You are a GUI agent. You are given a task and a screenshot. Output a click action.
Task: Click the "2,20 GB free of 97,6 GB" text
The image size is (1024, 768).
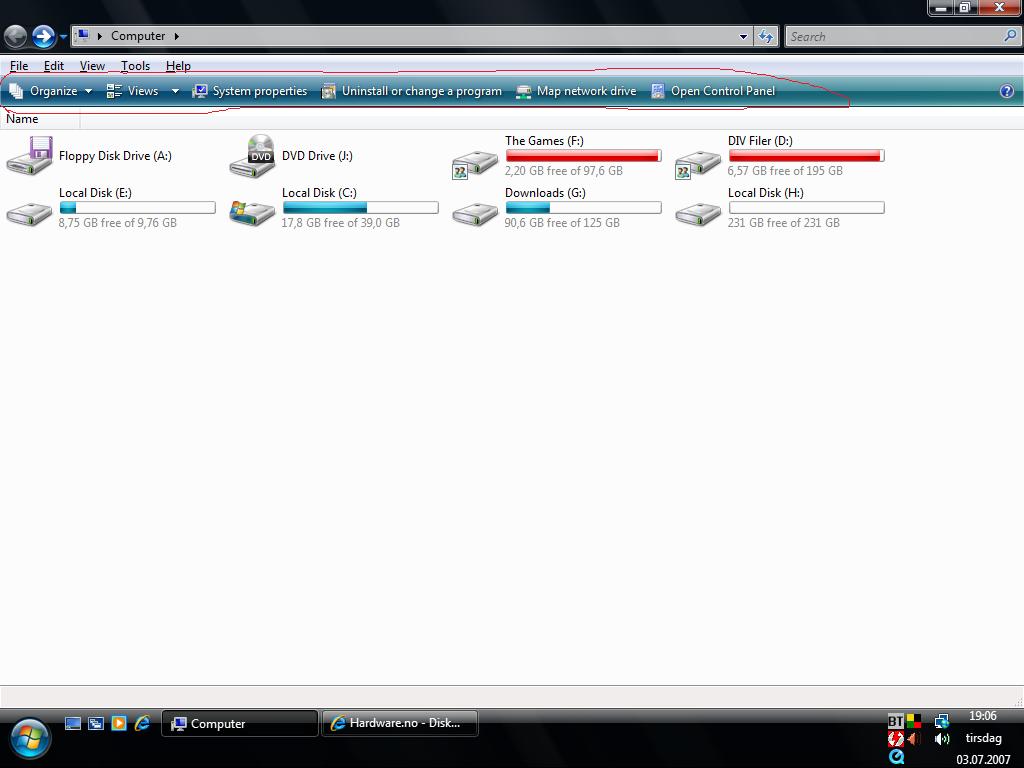(564, 171)
